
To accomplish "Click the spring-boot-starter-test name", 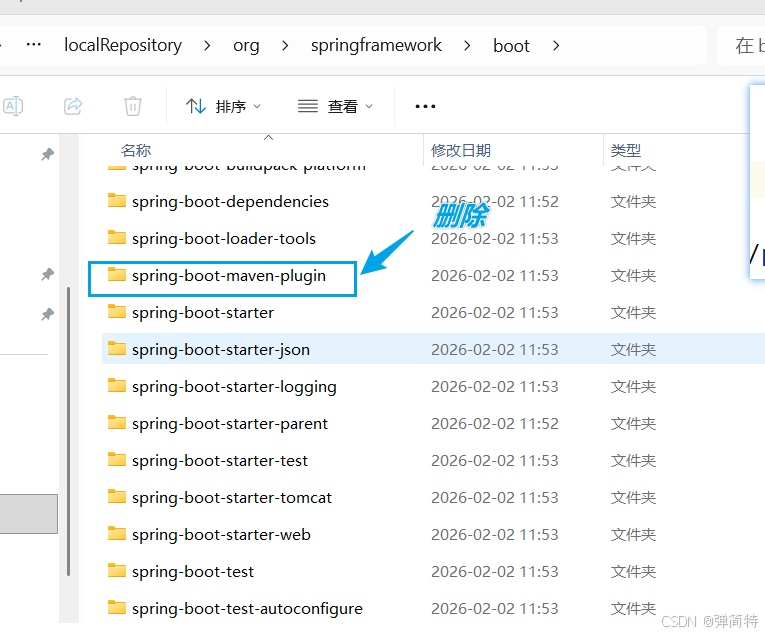I will pyautogui.click(x=220, y=461).
